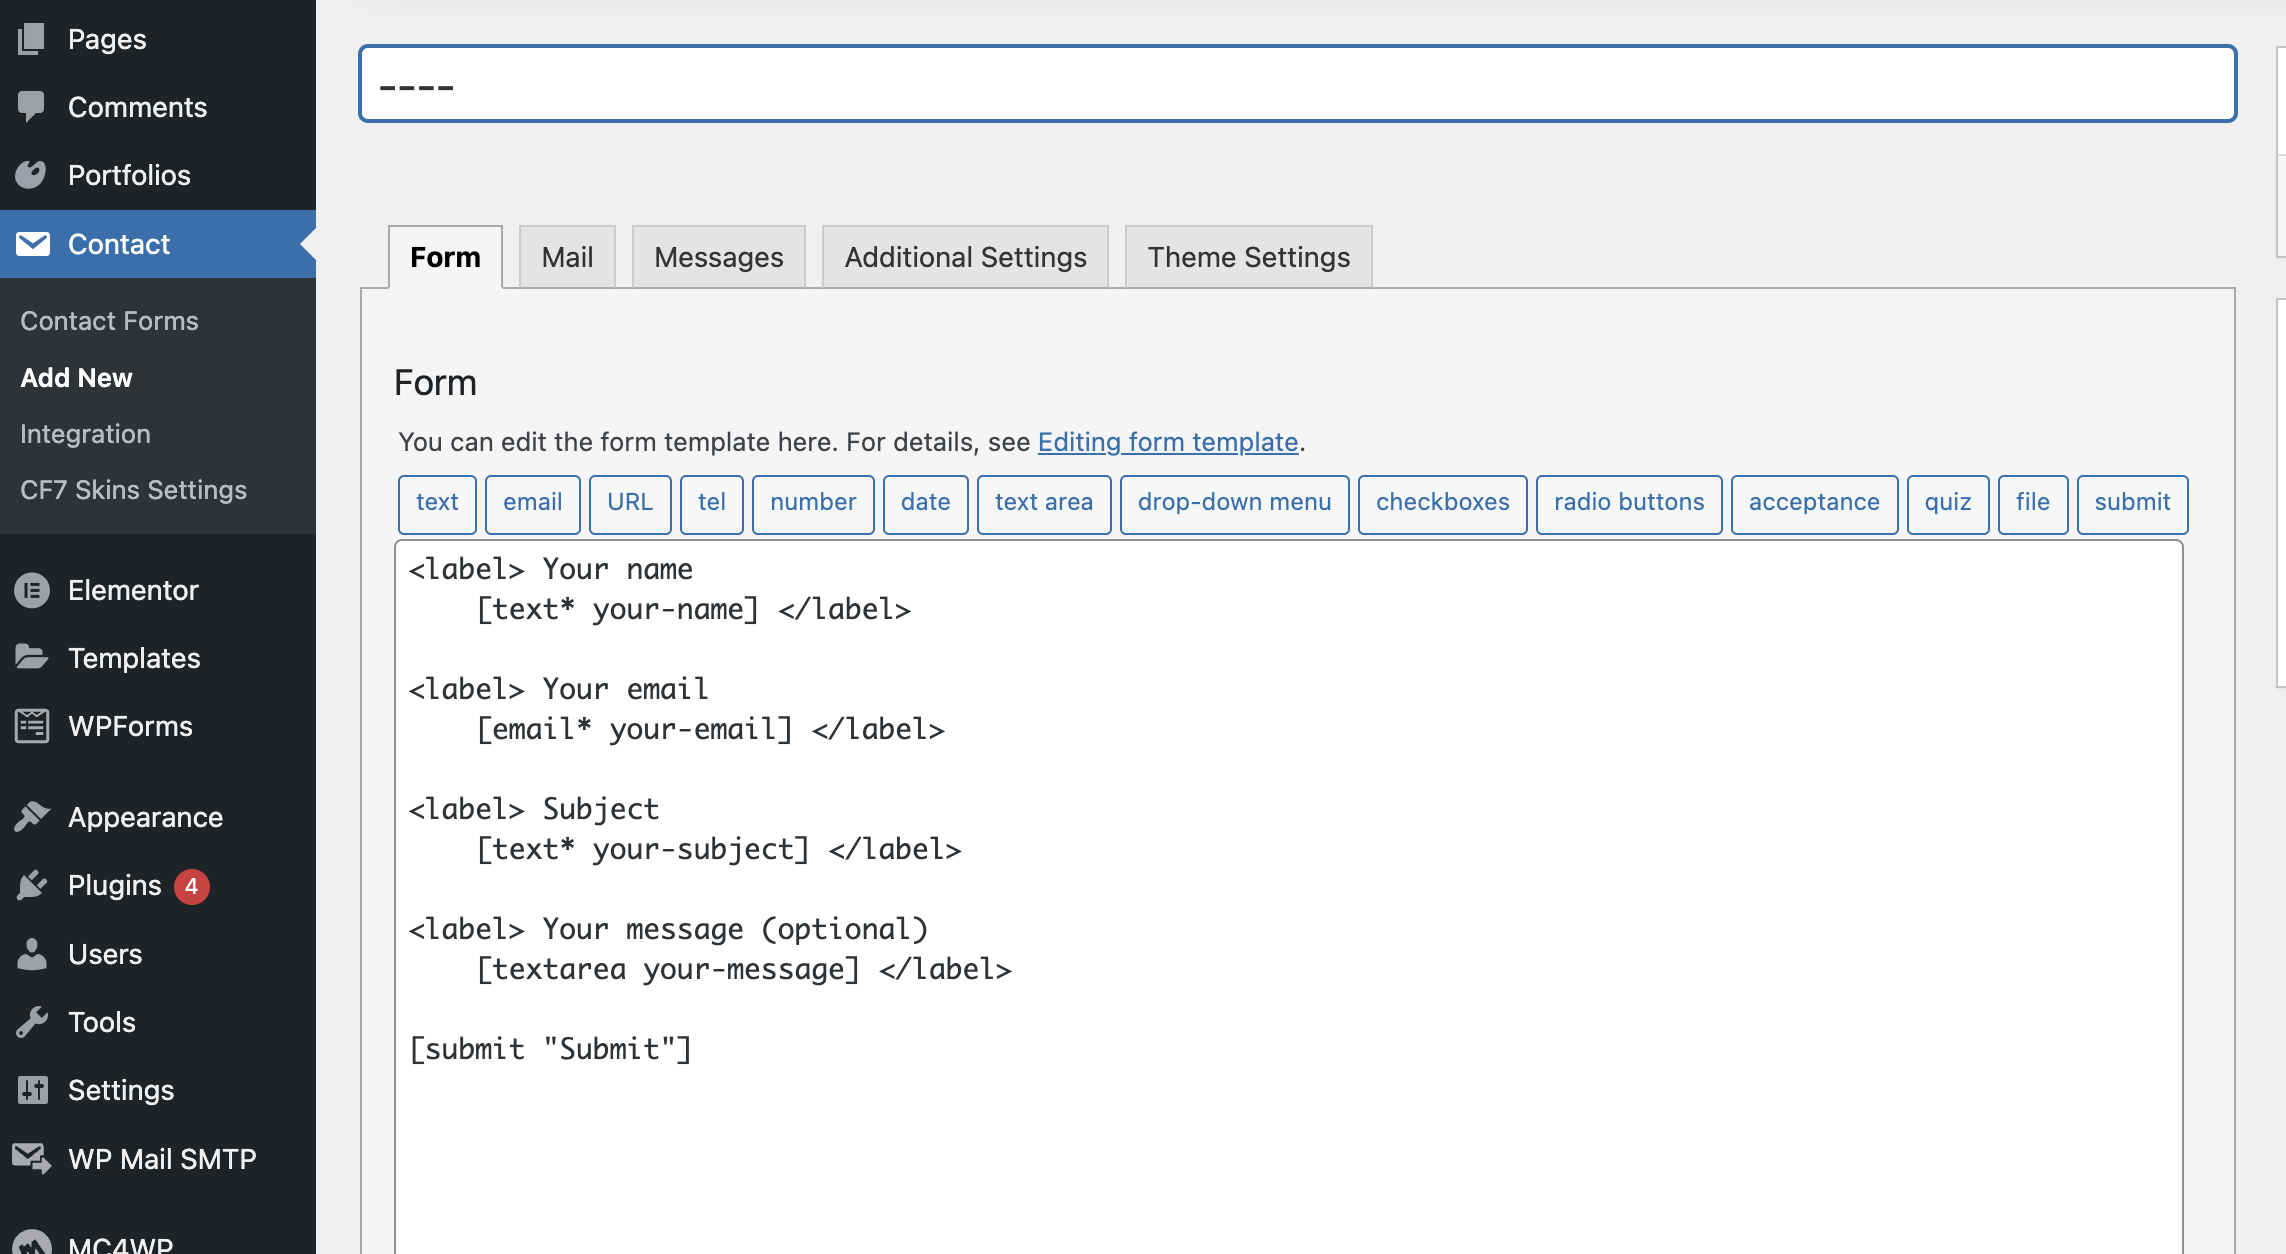The height and width of the screenshot is (1254, 2286).
Task: Open the Theme Settings tab
Action: point(1248,257)
